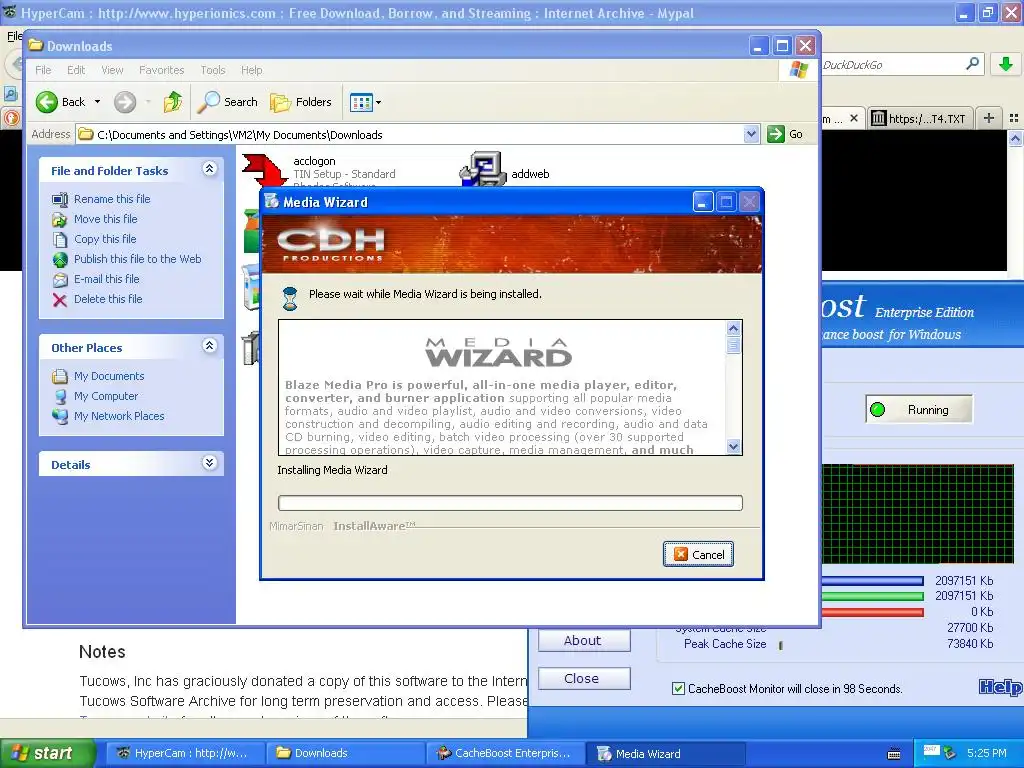Cancel the Media Wizard installation
The height and width of the screenshot is (768, 1024).
click(x=698, y=554)
